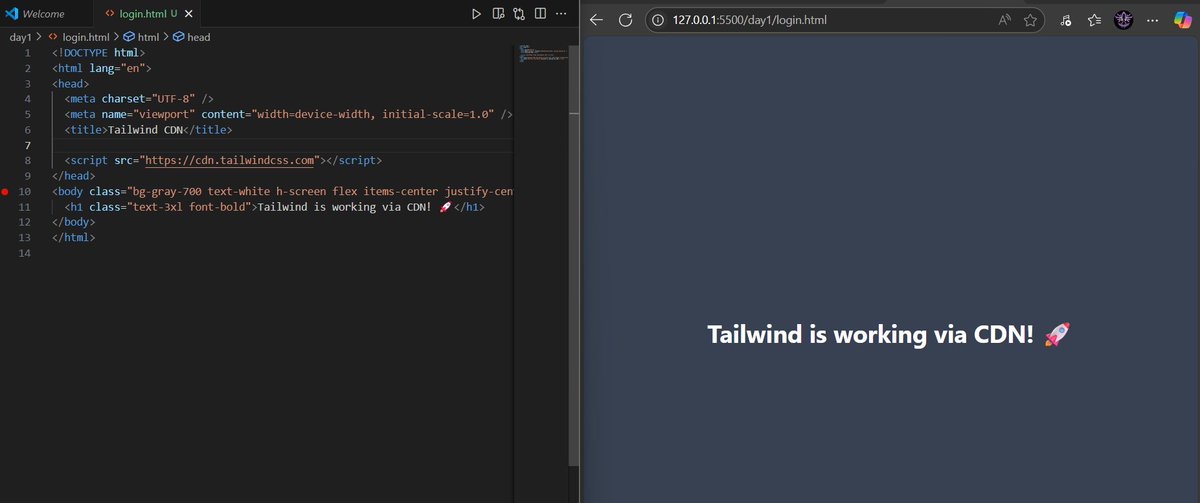The image size is (1200, 503).
Task: Click the closing '</body>' tag line
Action: click(x=73, y=222)
